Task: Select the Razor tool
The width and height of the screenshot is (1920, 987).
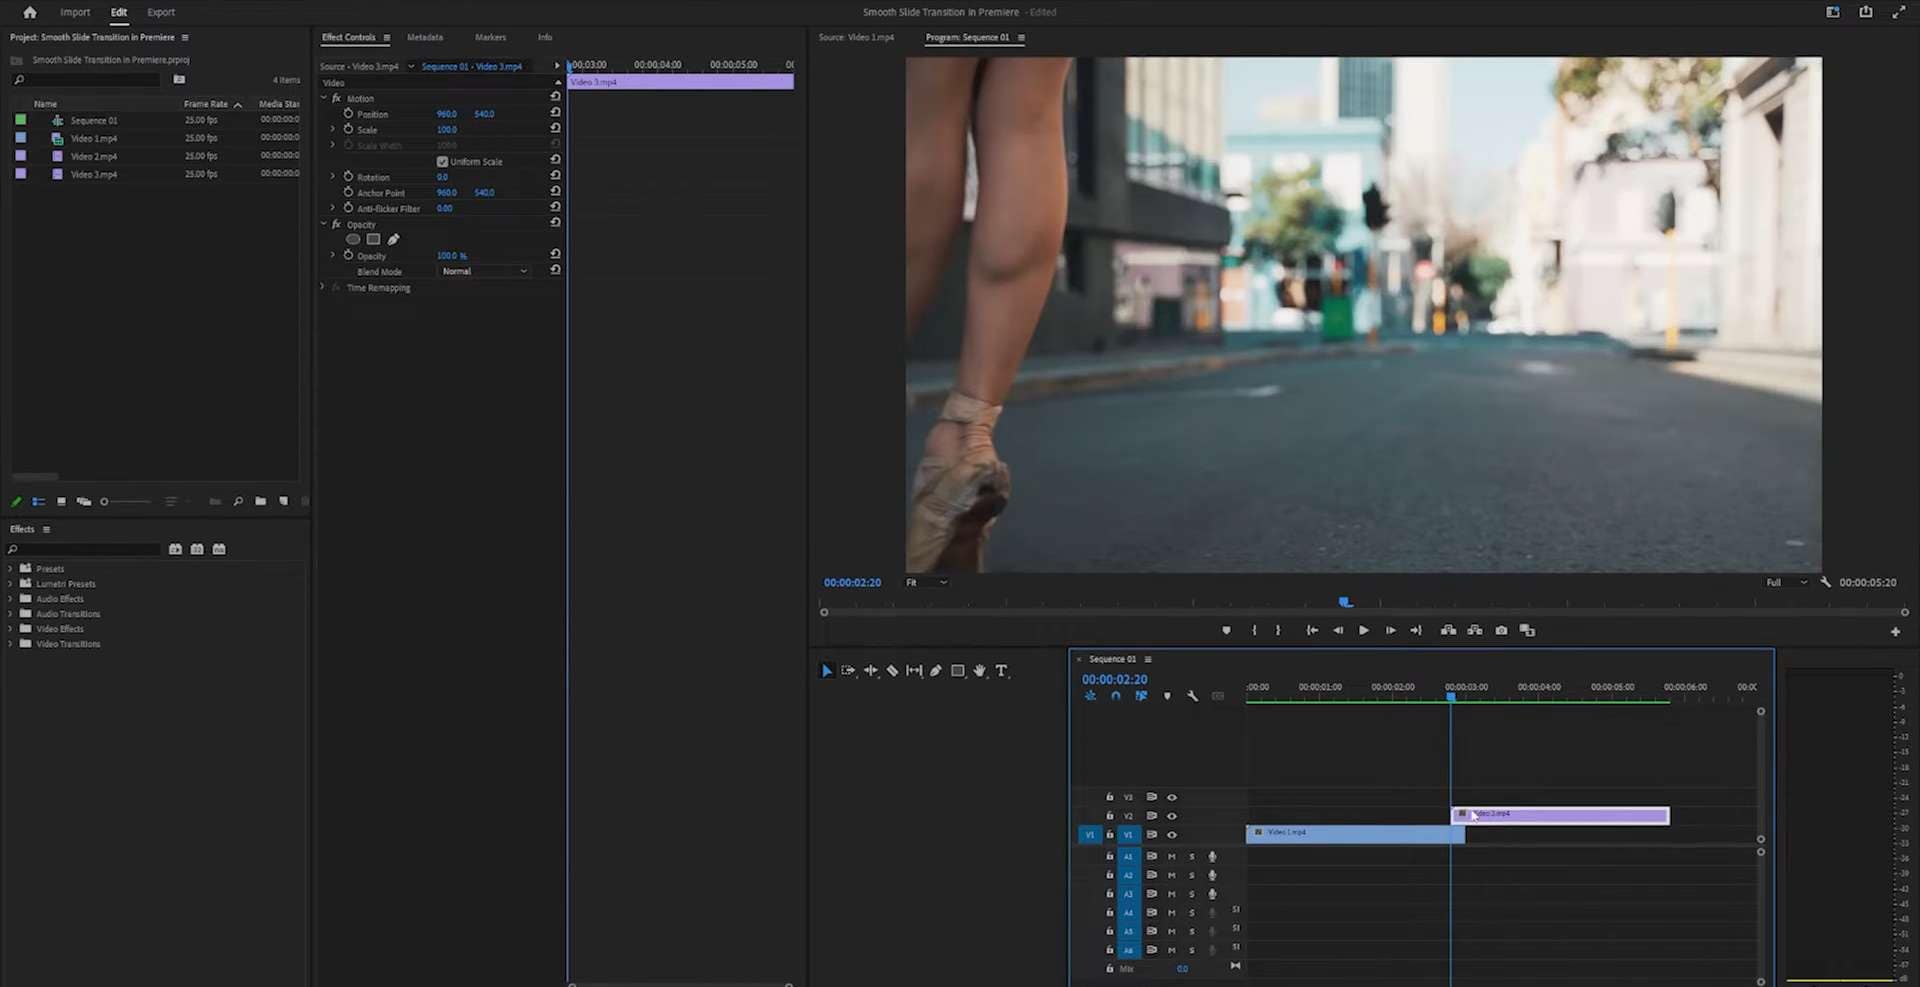Action: pos(892,671)
